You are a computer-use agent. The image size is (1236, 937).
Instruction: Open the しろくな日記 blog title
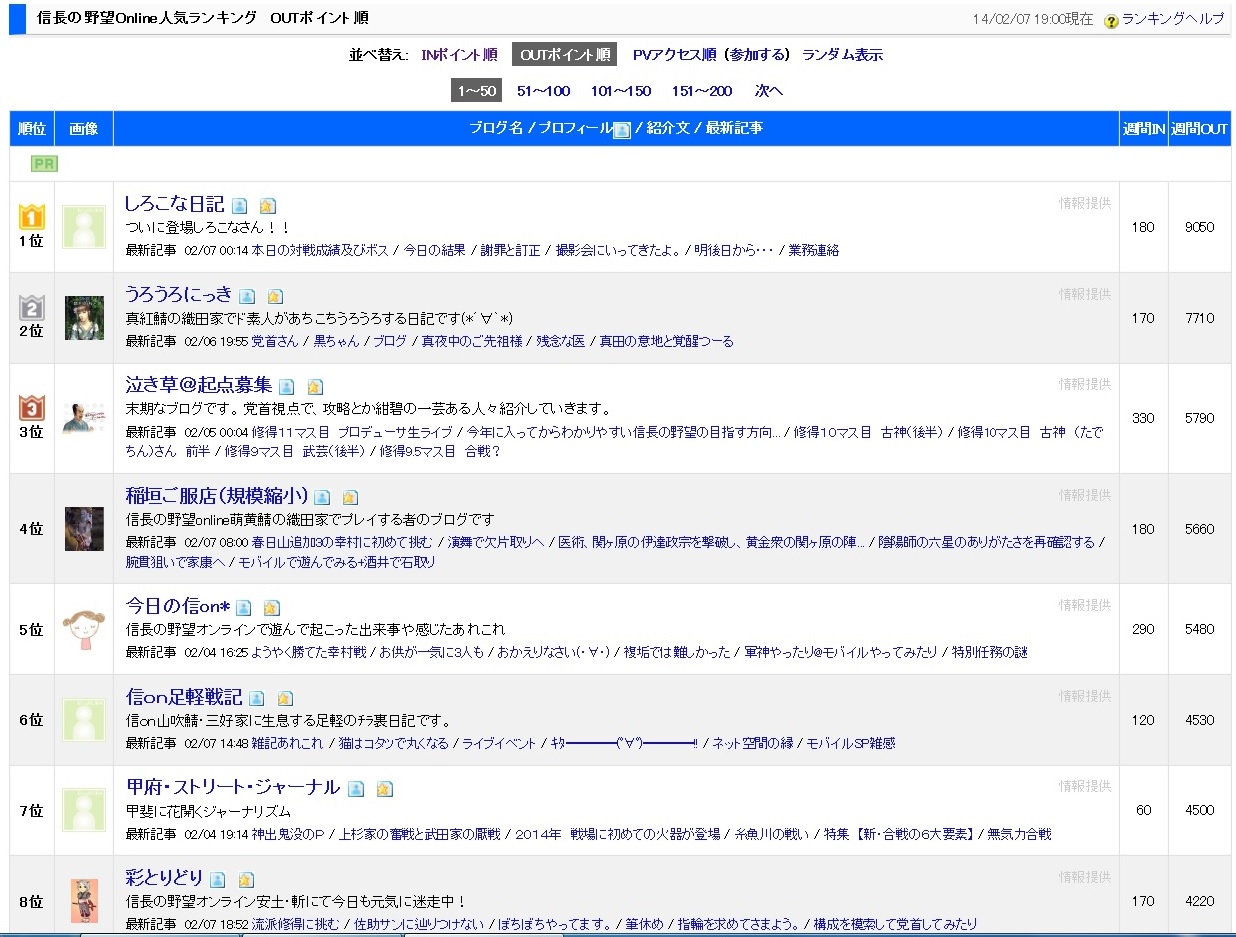[174, 204]
